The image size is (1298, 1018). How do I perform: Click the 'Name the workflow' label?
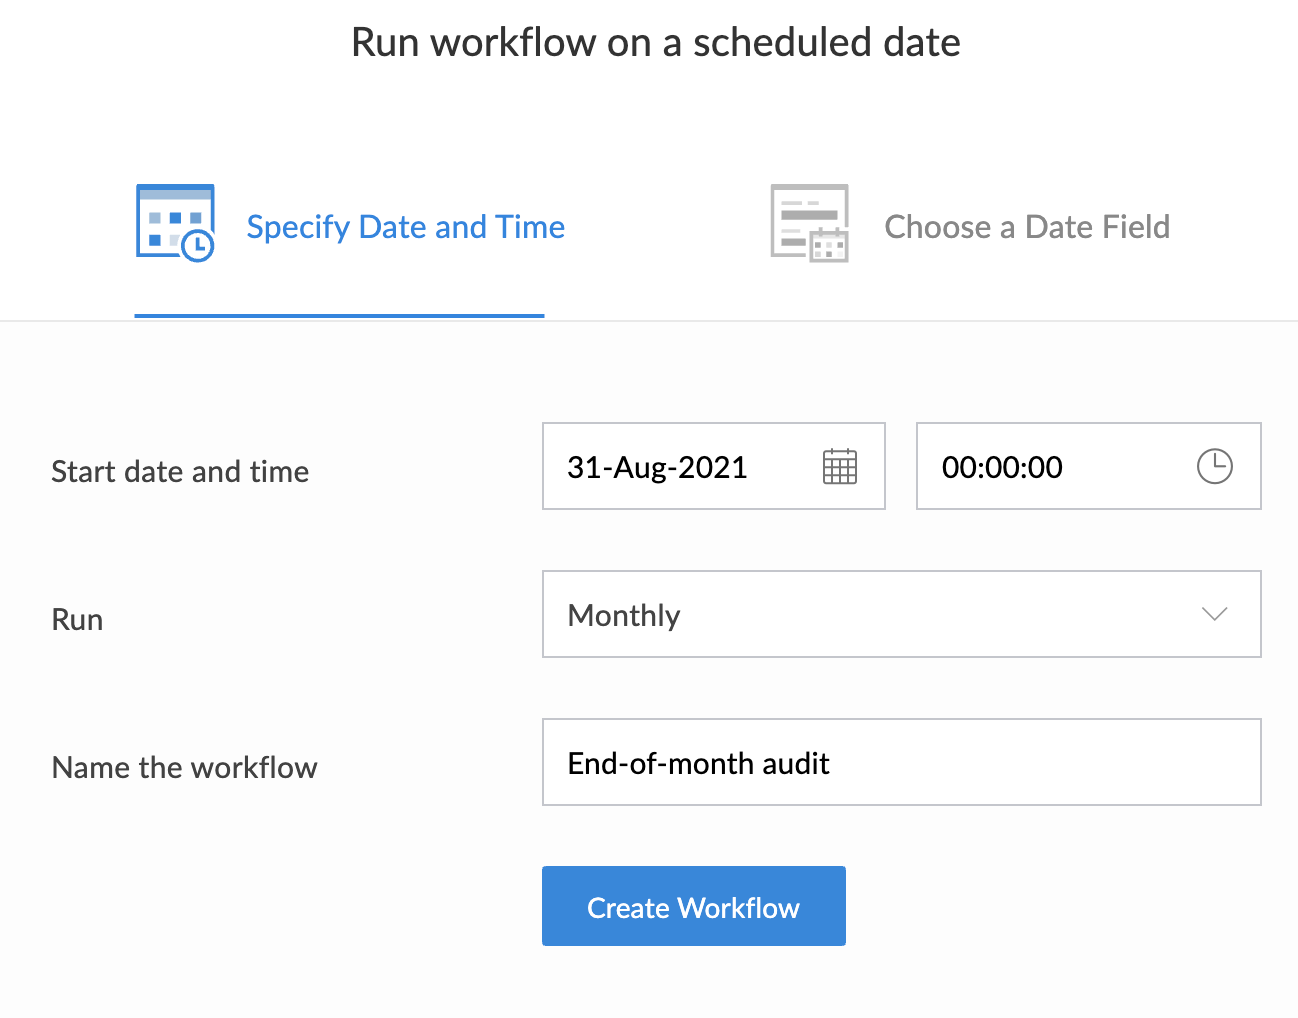pos(184,767)
